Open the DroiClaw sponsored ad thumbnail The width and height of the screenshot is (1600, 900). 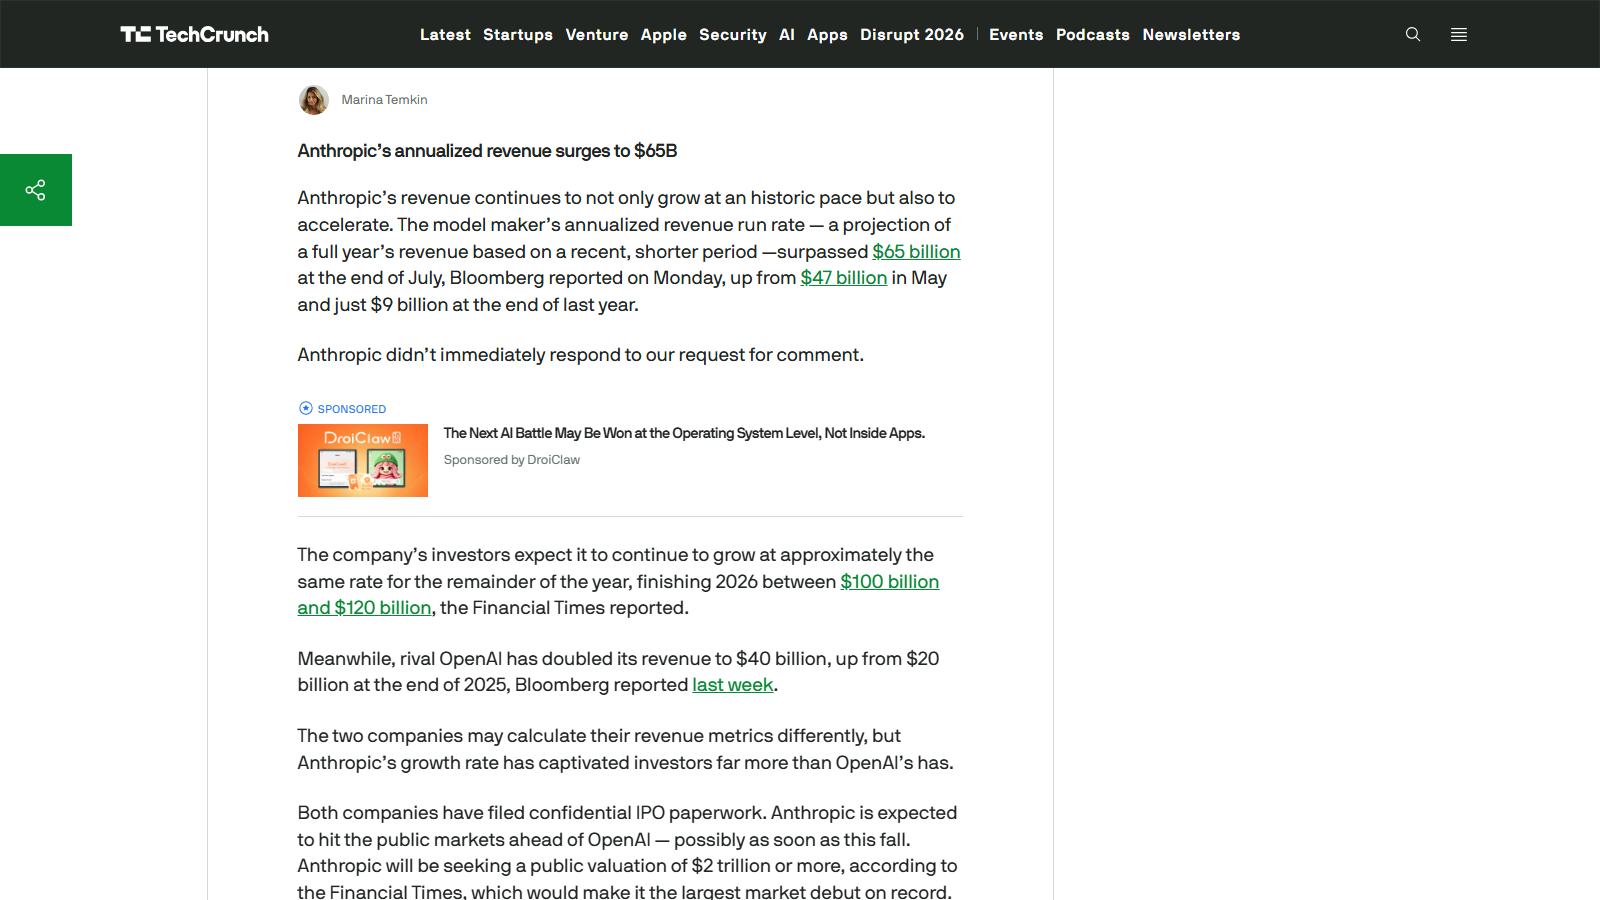click(363, 460)
